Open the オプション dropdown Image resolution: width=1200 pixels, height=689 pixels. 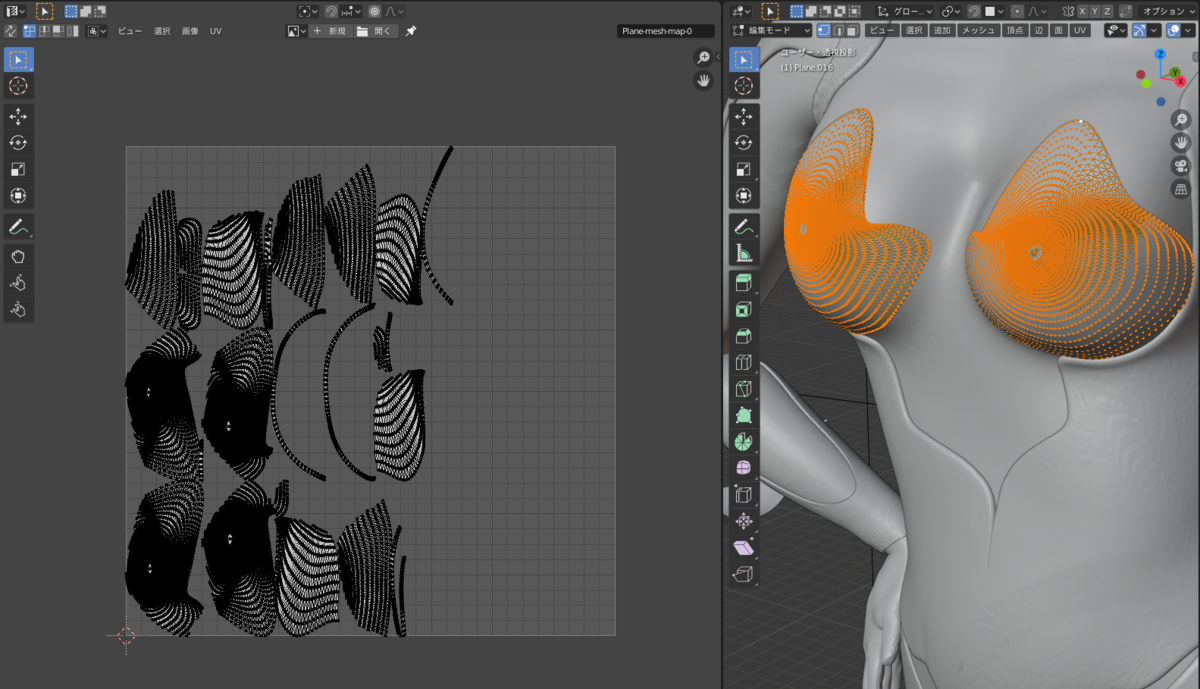(x=1168, y=11)
